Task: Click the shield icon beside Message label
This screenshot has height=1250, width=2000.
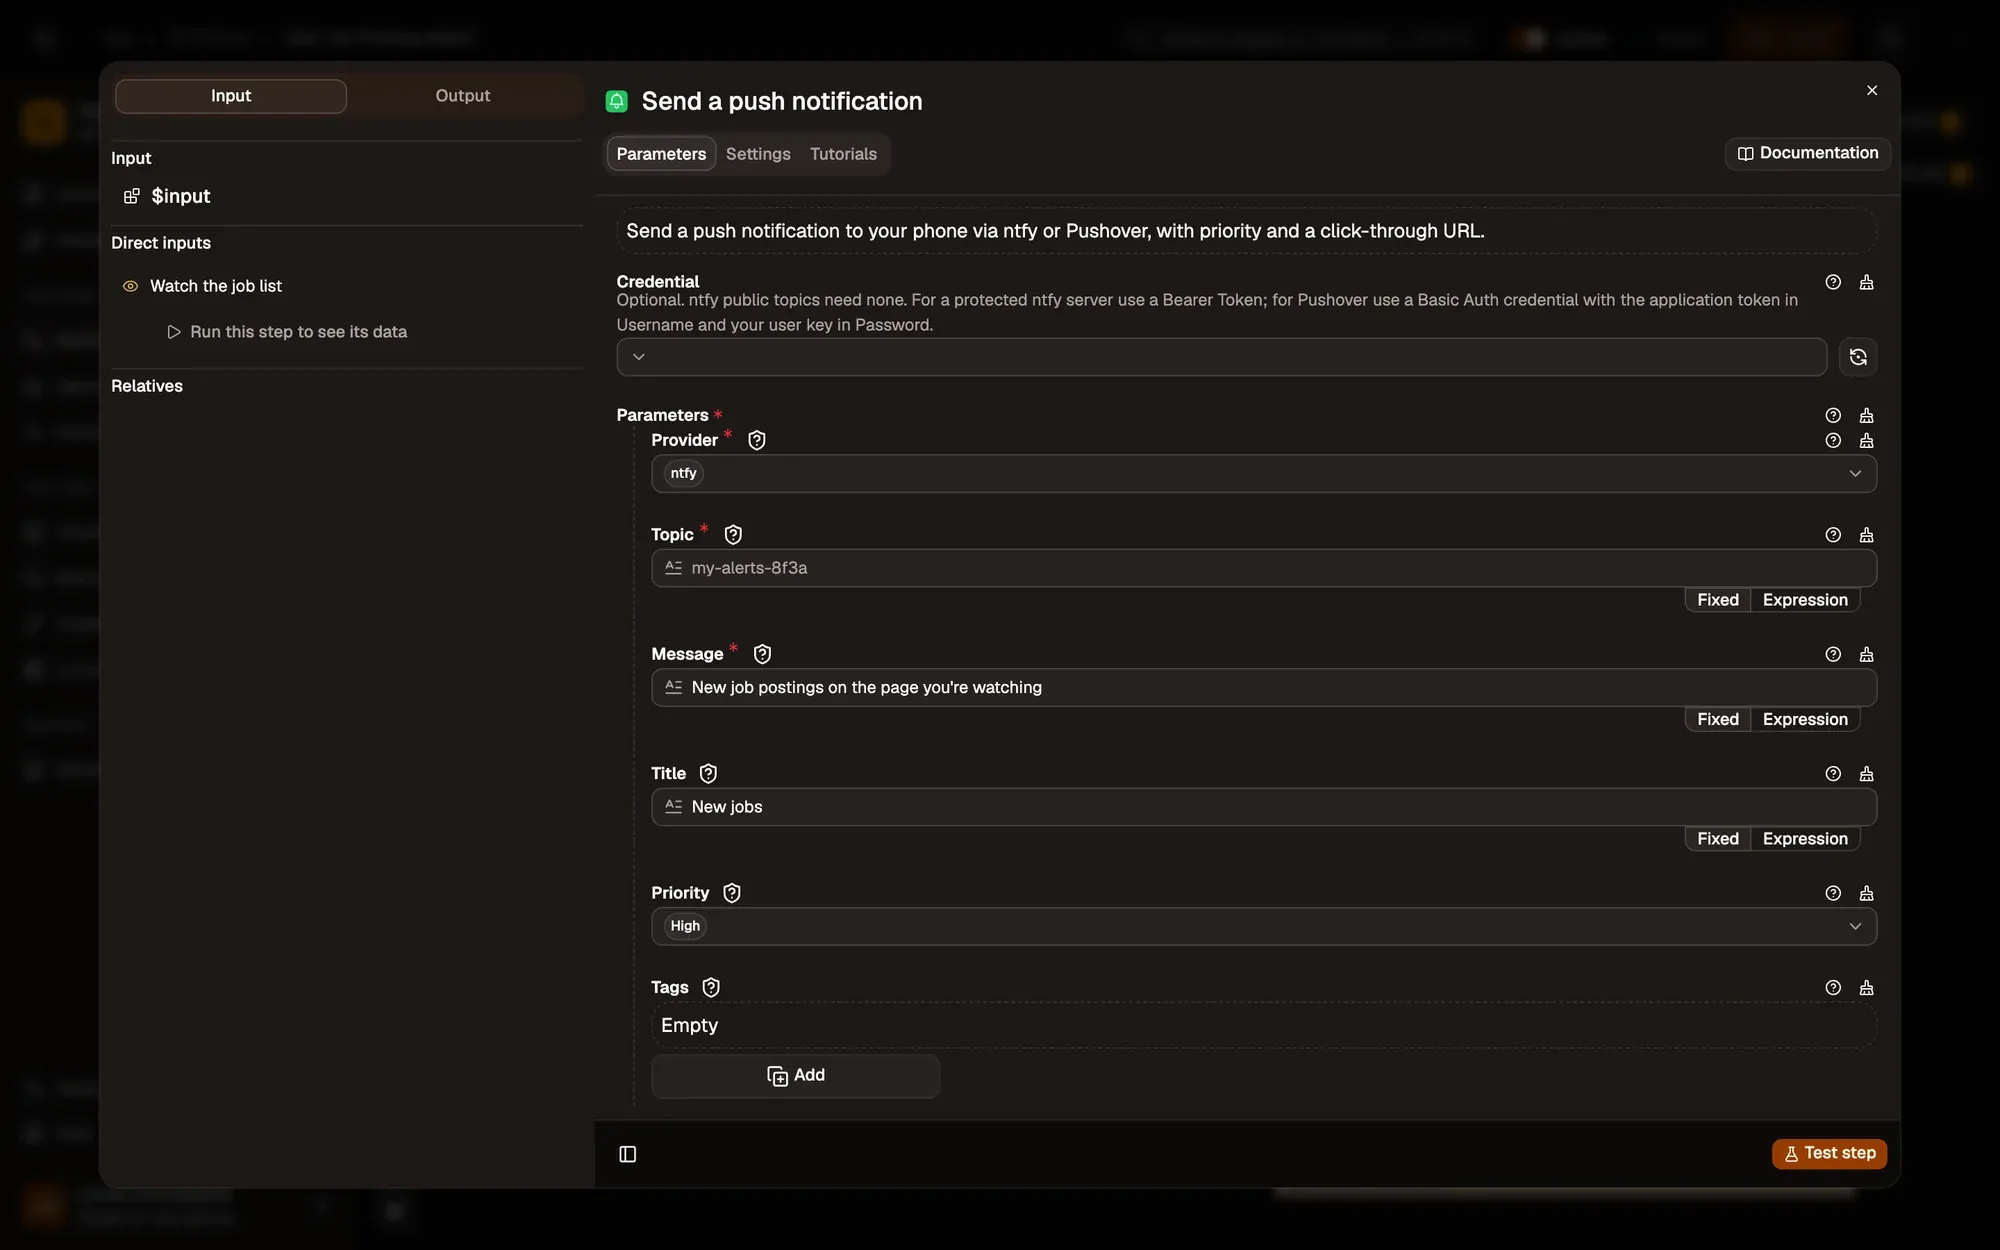Action: 762,654
